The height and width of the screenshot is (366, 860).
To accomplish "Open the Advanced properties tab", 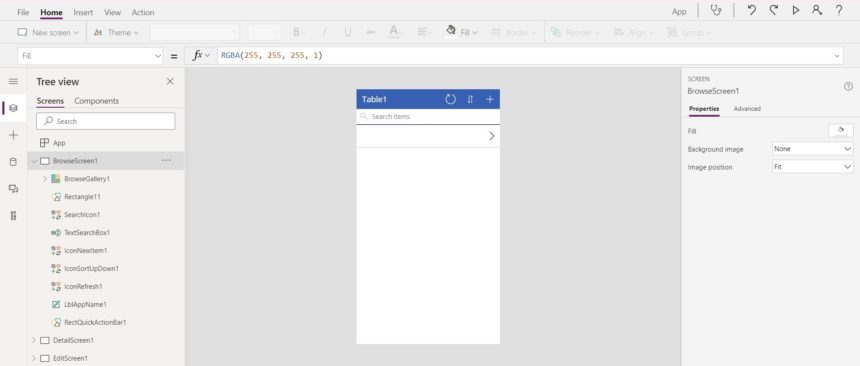I will 747,109.
